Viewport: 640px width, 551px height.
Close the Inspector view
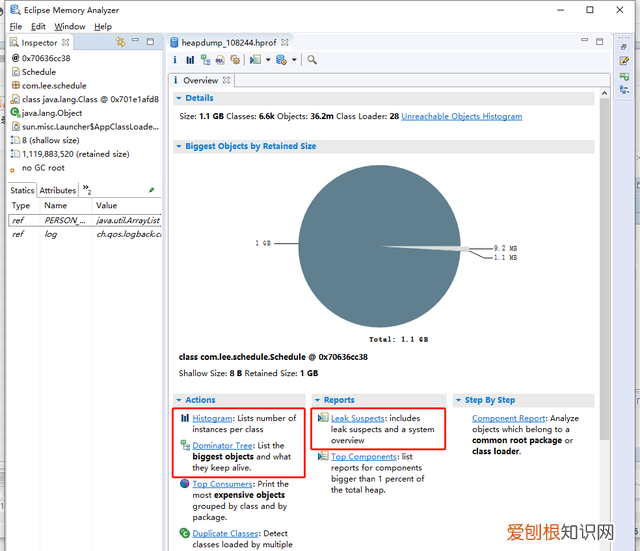tap(66, 42)
